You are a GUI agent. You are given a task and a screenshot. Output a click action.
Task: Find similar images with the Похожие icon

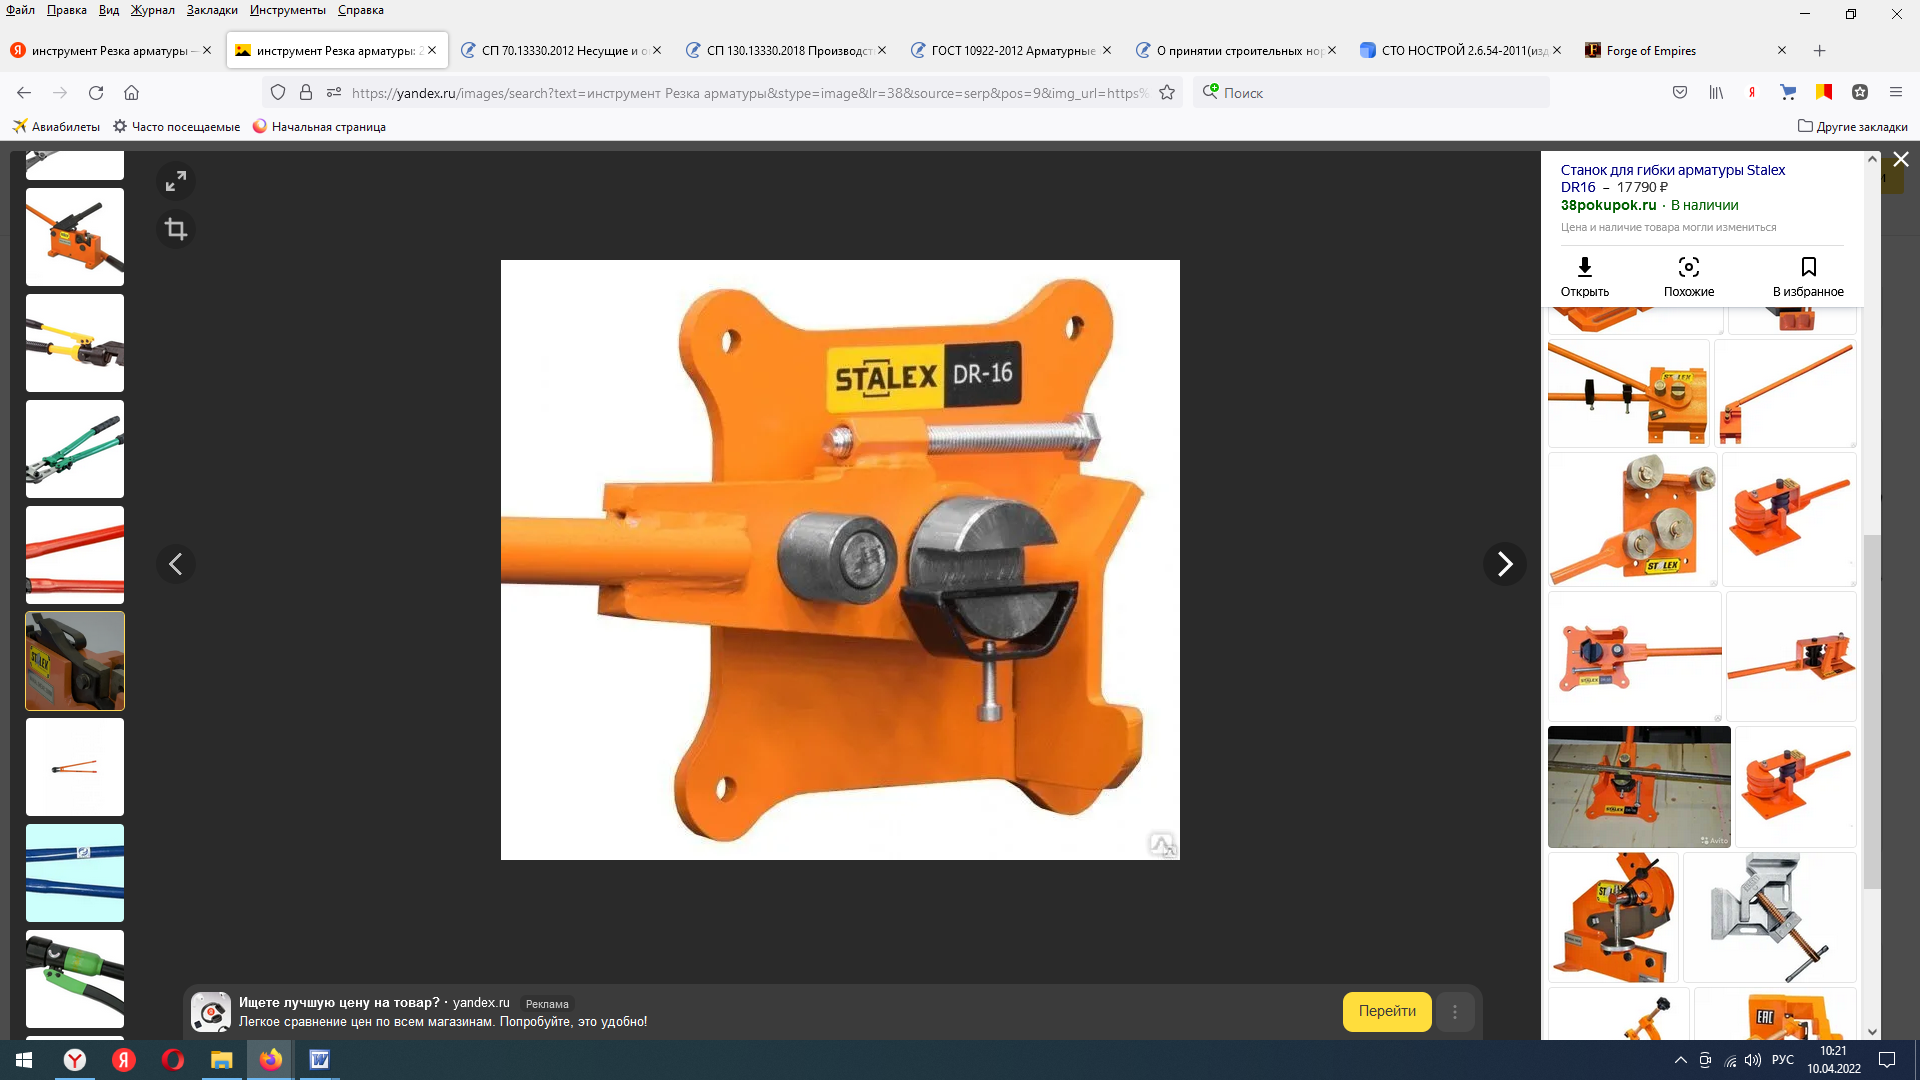point(1689,277)
